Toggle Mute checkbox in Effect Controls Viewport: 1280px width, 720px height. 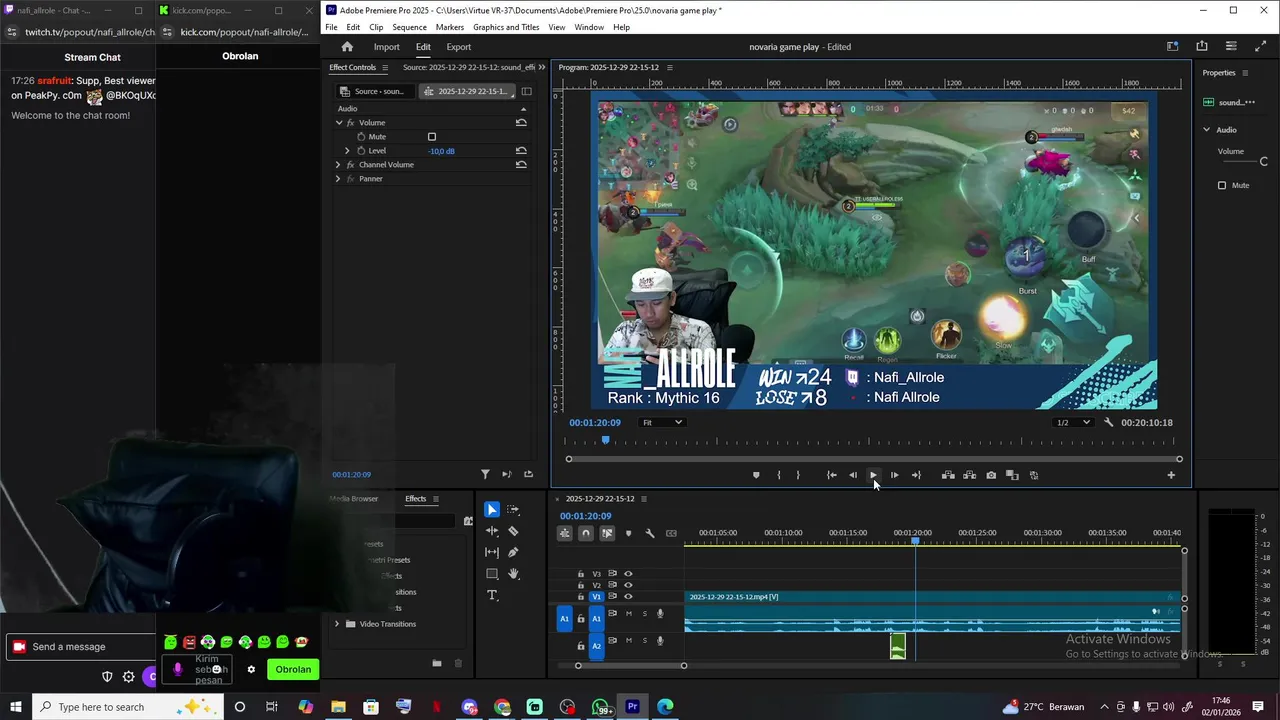point(432,137)
